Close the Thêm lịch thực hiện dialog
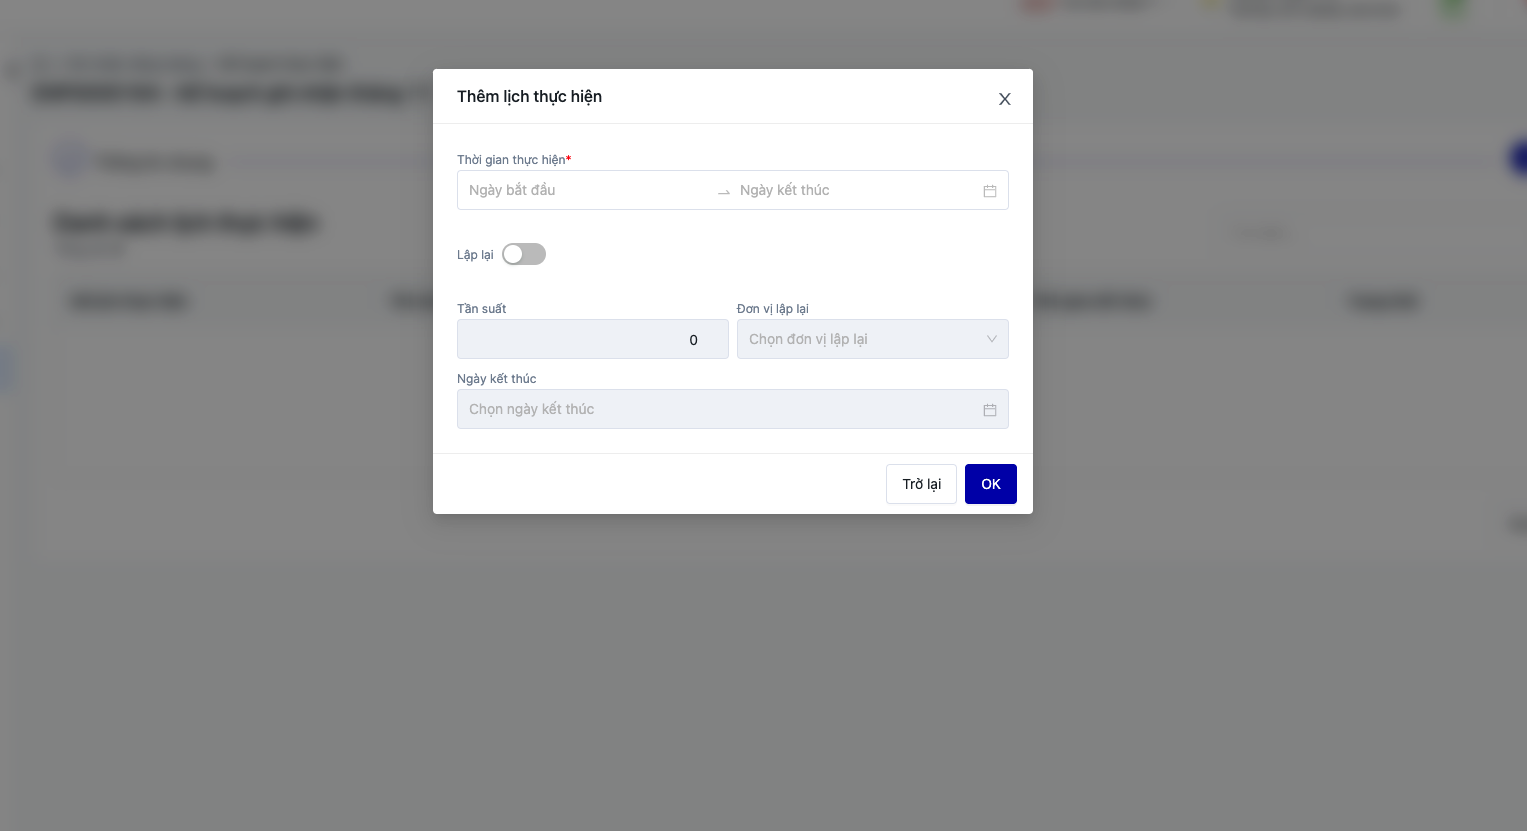1527x831 pixels. (1005, 99)
